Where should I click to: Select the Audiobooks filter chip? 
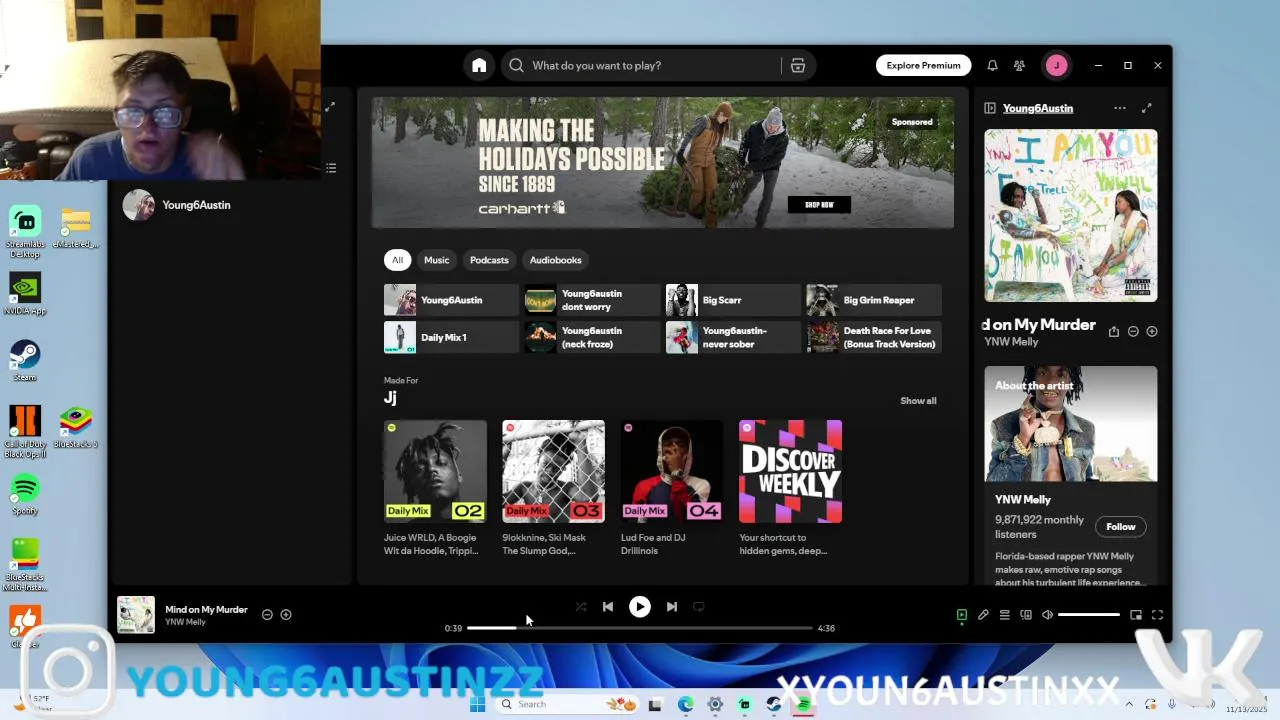pyautogui.click(x=555, y=260)
